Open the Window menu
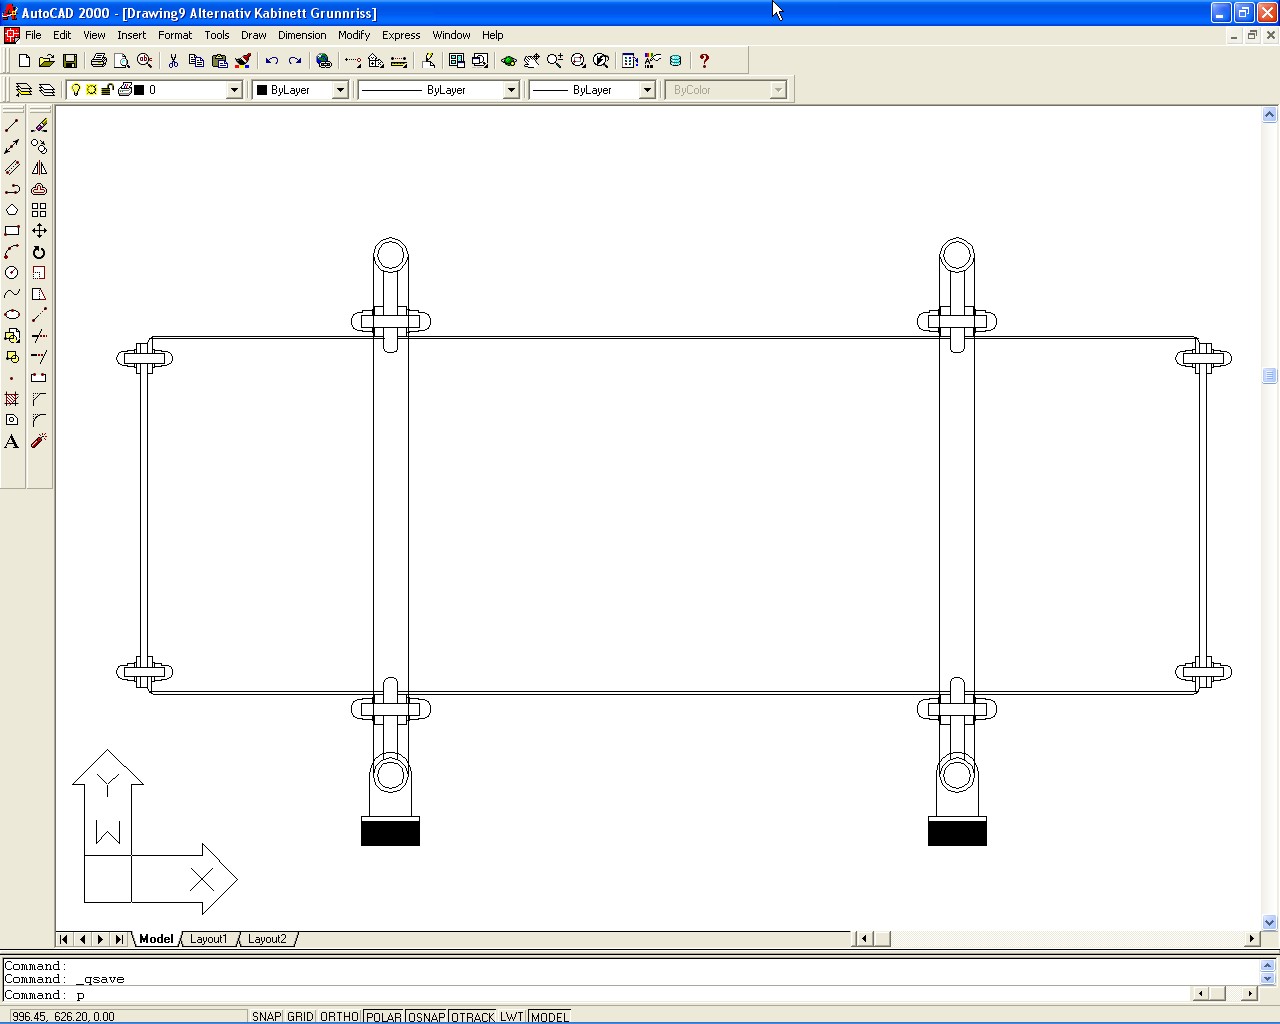 (451, 35)
